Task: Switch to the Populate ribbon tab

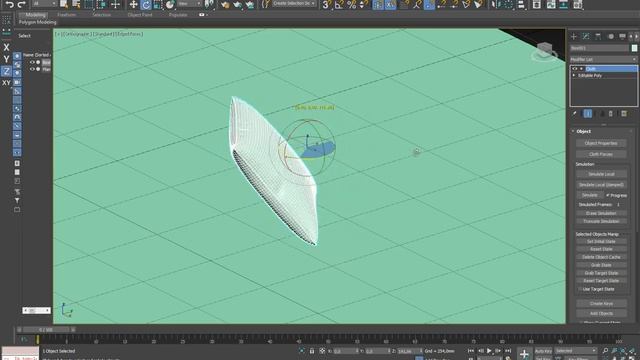Action: pos(178,15)
